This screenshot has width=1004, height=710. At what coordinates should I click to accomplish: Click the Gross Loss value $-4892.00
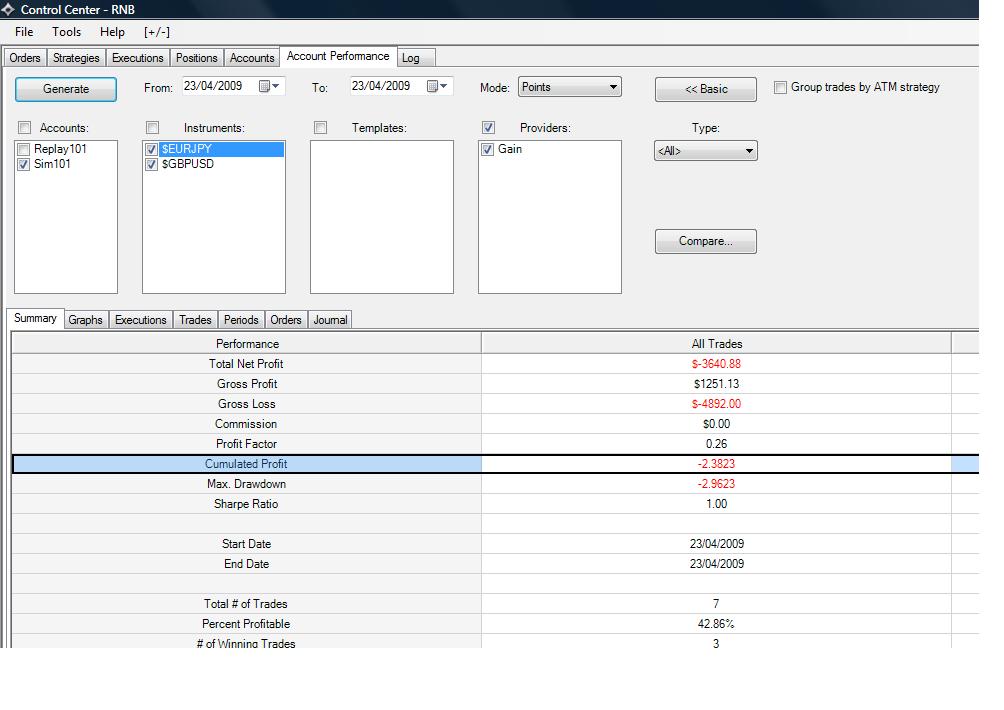pyautogui.click(x=717, y=404)
